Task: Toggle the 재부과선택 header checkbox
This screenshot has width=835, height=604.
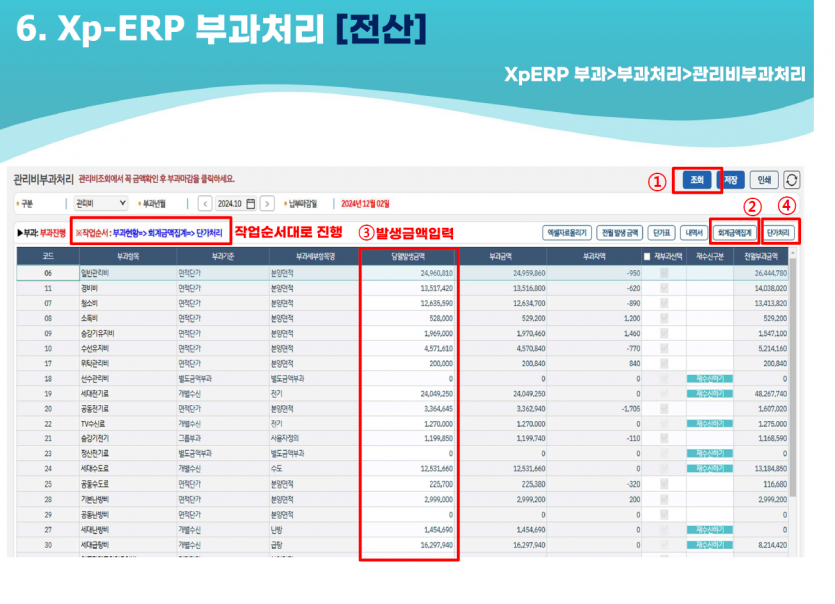Action: click(x=647, y=256)
